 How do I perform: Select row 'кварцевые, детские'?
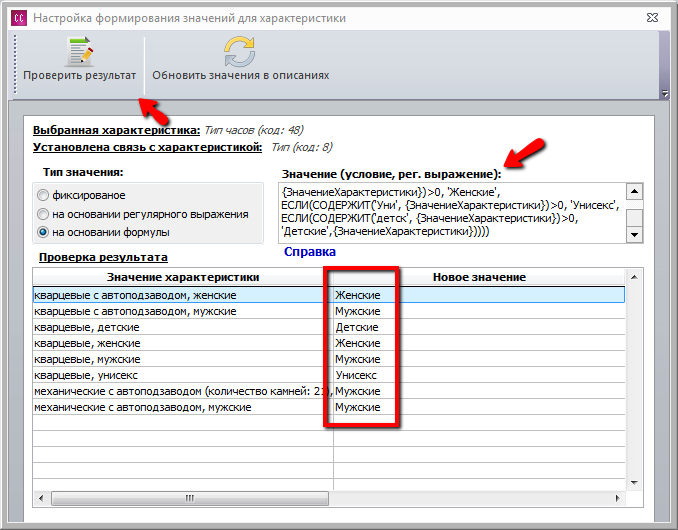pos(329,327)
